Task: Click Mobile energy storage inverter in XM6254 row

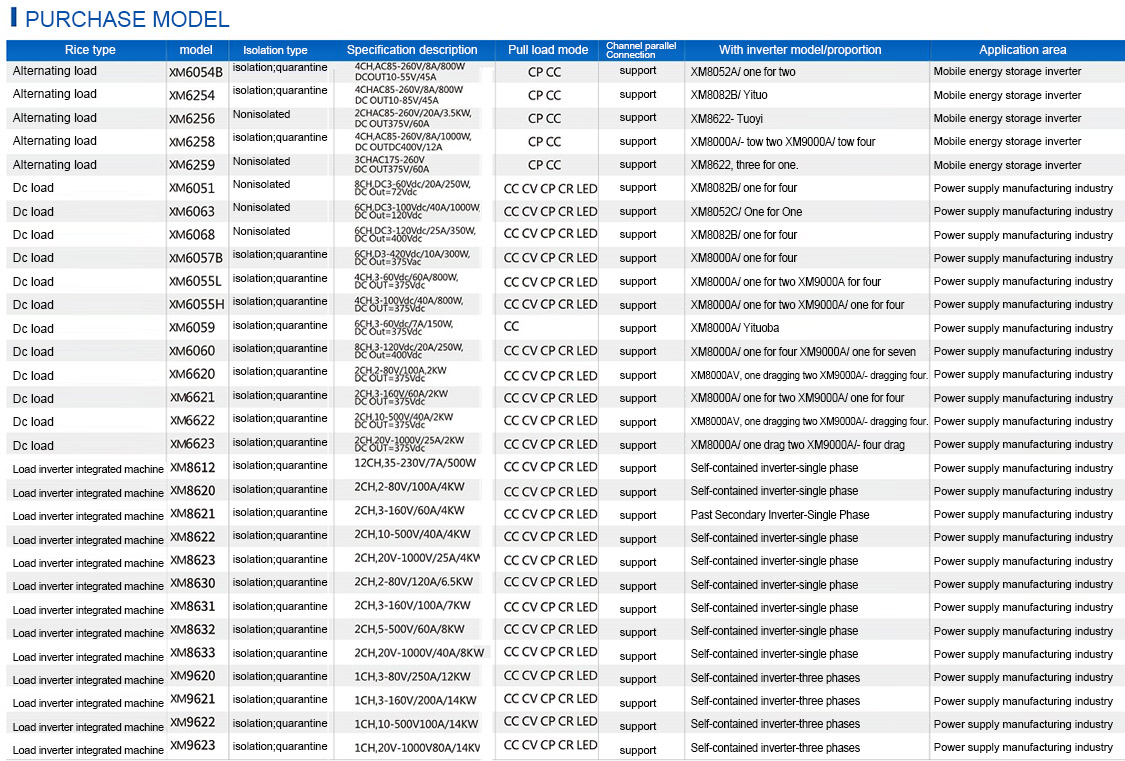Action: 1007,95
